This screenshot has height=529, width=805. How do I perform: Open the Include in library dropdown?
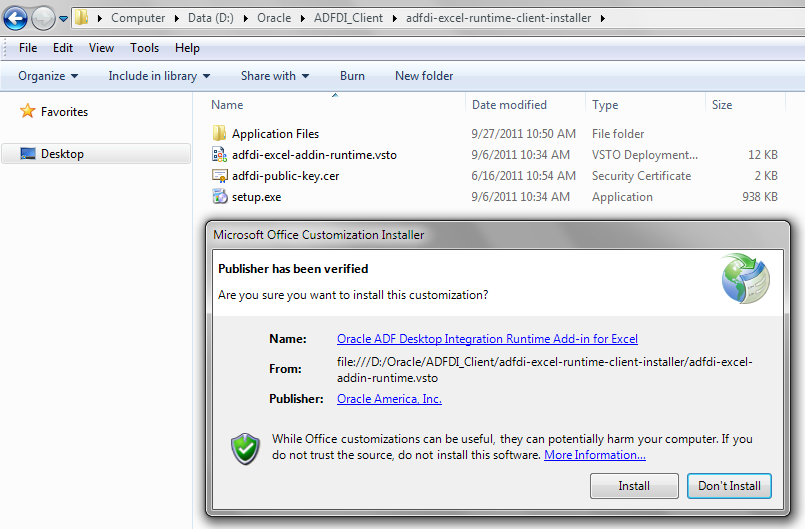point(159,76)
